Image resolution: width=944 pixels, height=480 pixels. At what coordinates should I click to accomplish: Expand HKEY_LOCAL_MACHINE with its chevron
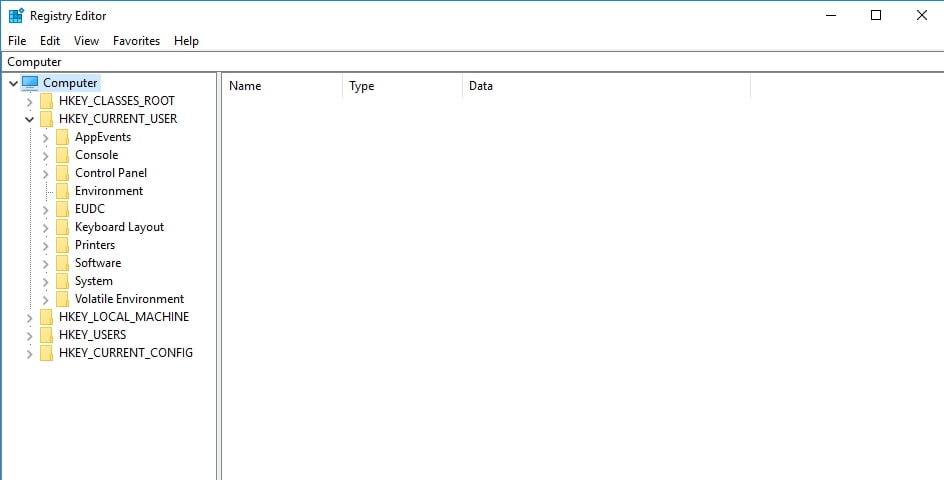click(30, 318)
